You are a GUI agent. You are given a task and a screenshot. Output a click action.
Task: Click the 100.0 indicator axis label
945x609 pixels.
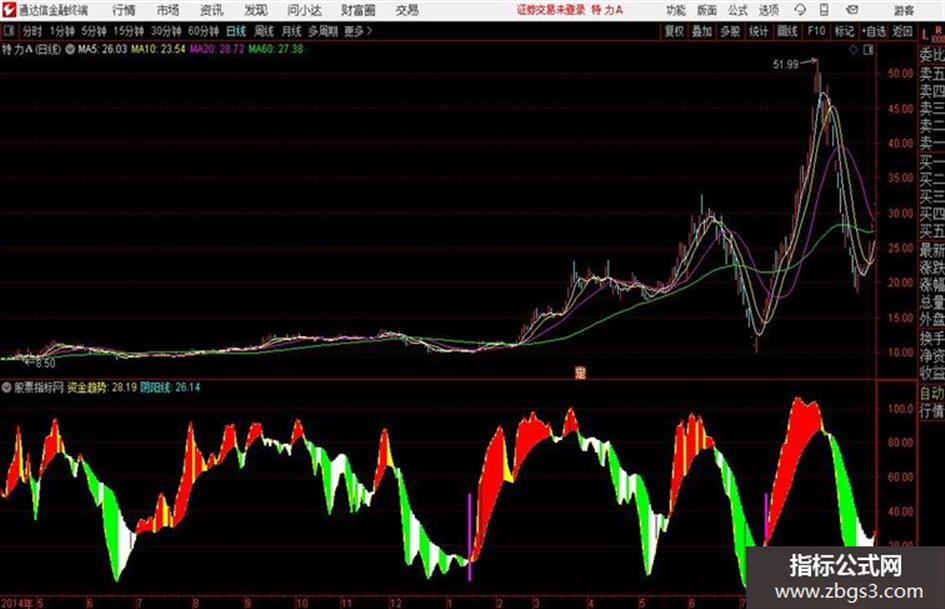(x=900, y=408)
